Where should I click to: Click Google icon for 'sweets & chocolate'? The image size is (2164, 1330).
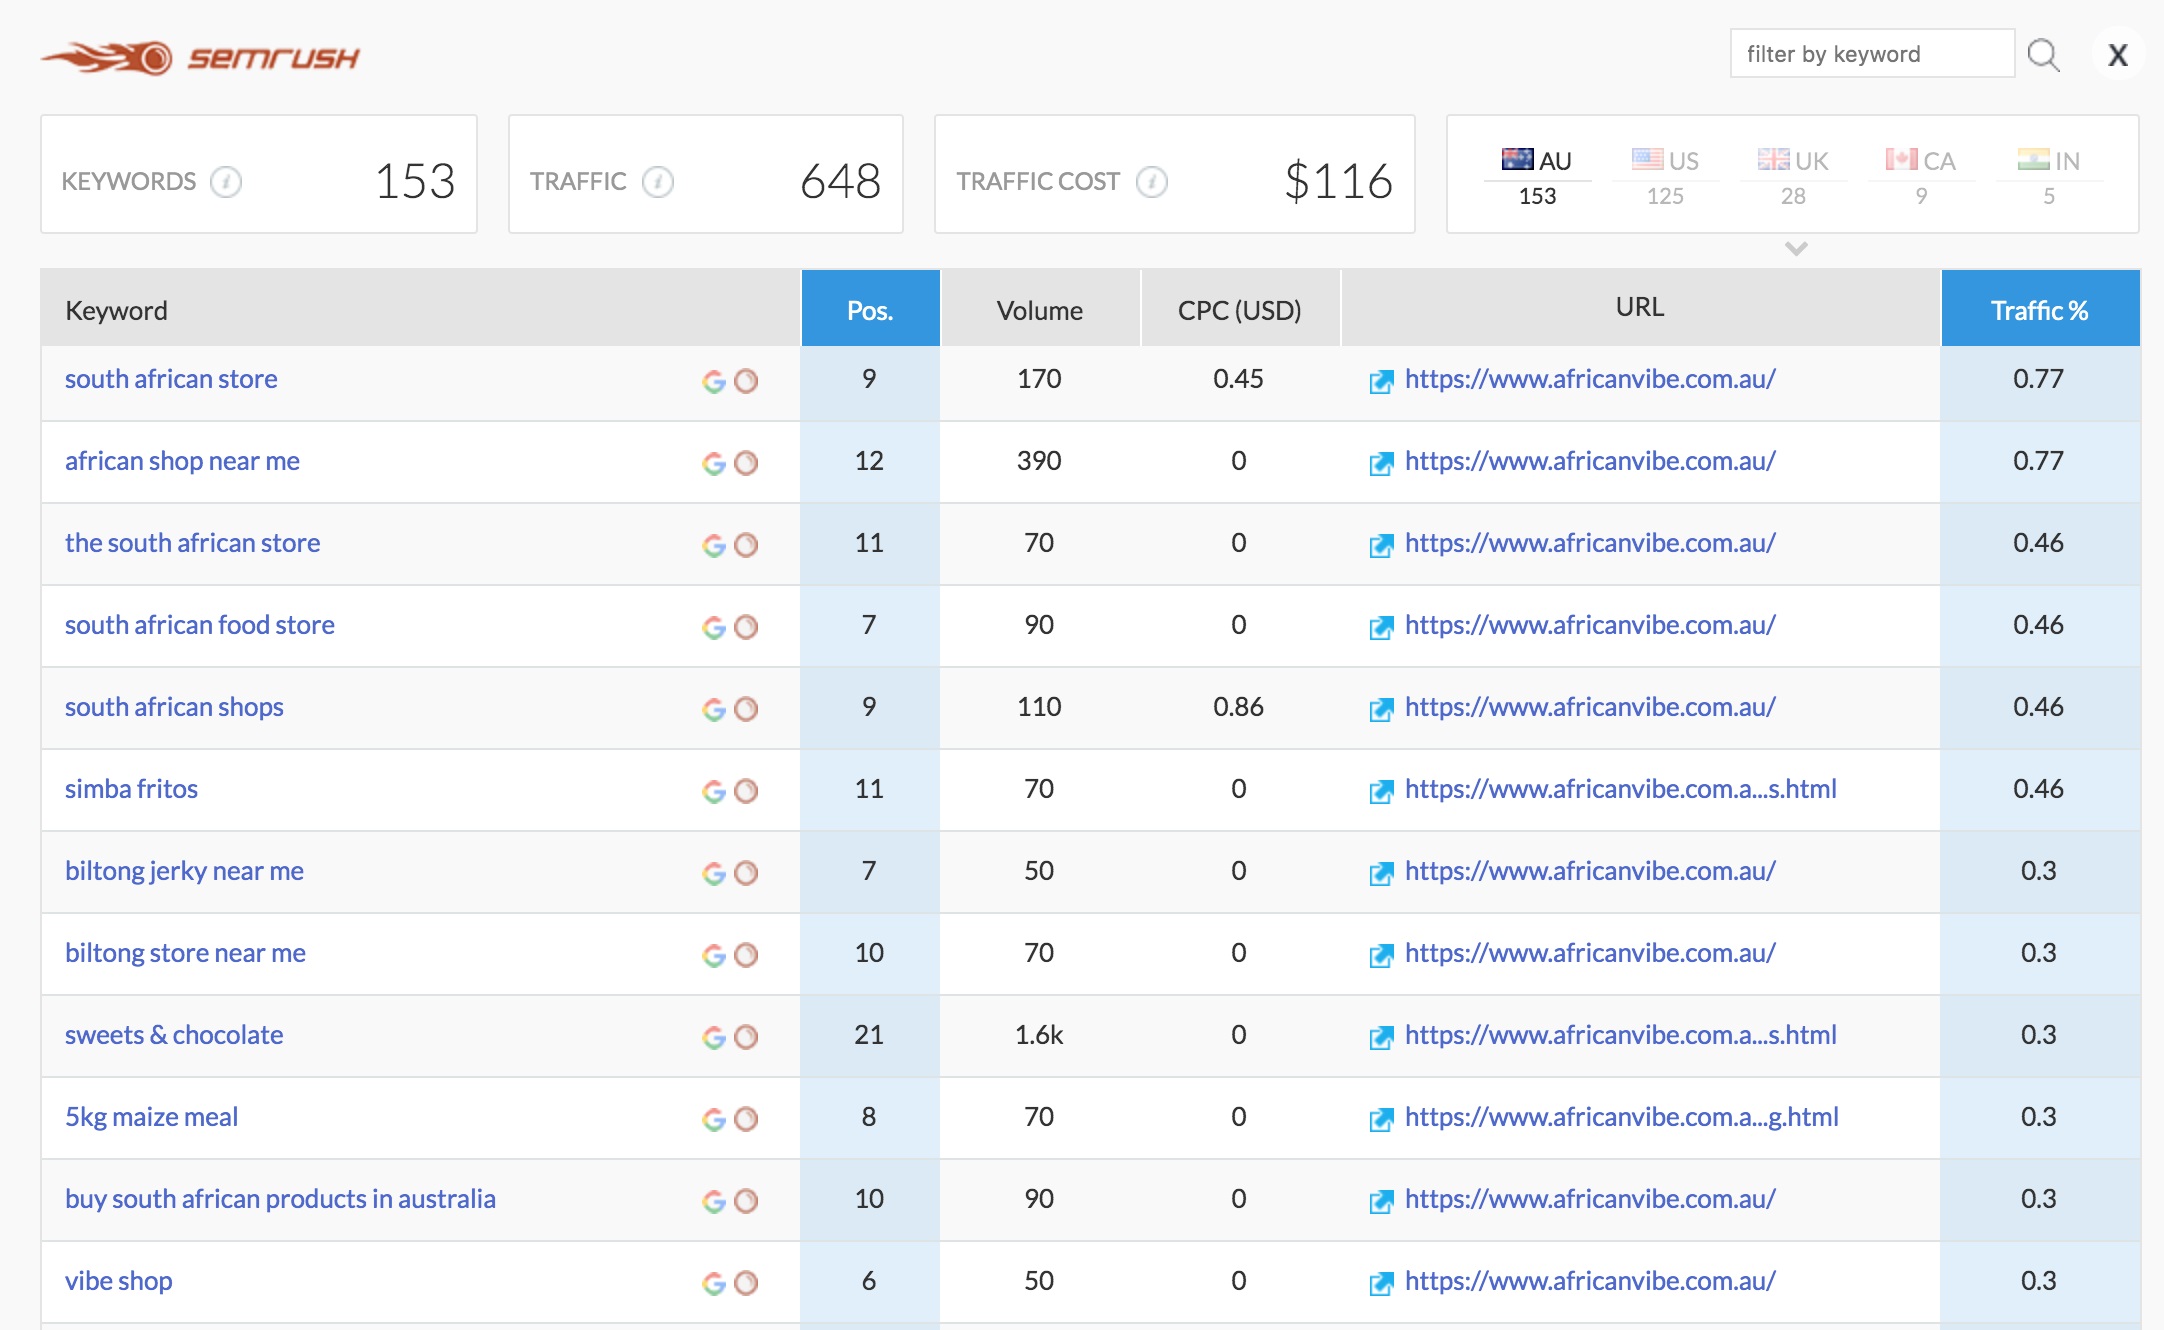(x=713, y=1037)
